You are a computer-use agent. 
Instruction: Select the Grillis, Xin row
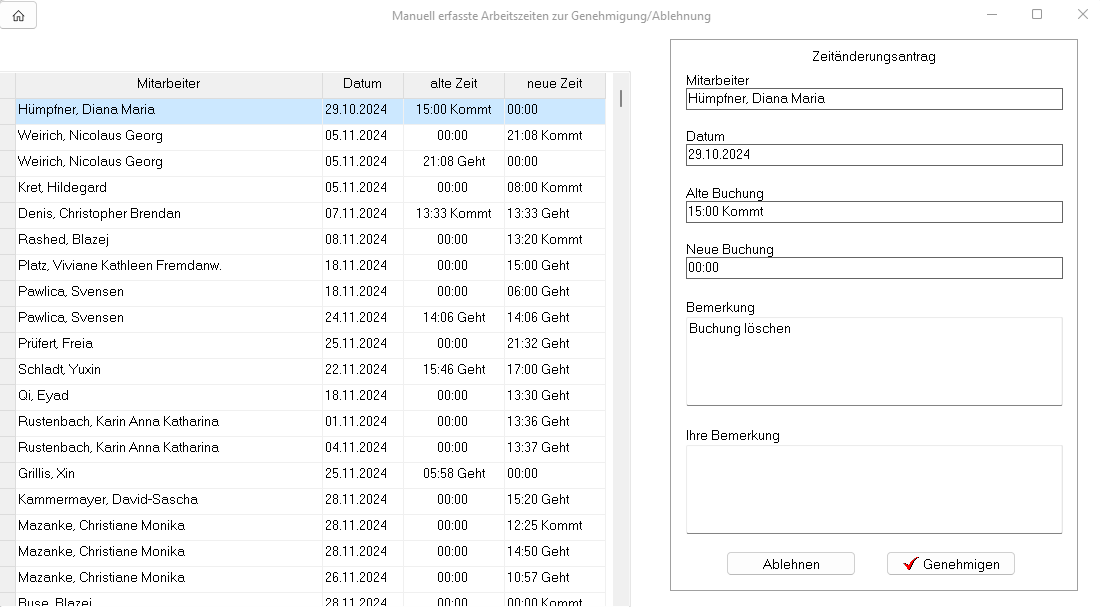pos(46,474)
